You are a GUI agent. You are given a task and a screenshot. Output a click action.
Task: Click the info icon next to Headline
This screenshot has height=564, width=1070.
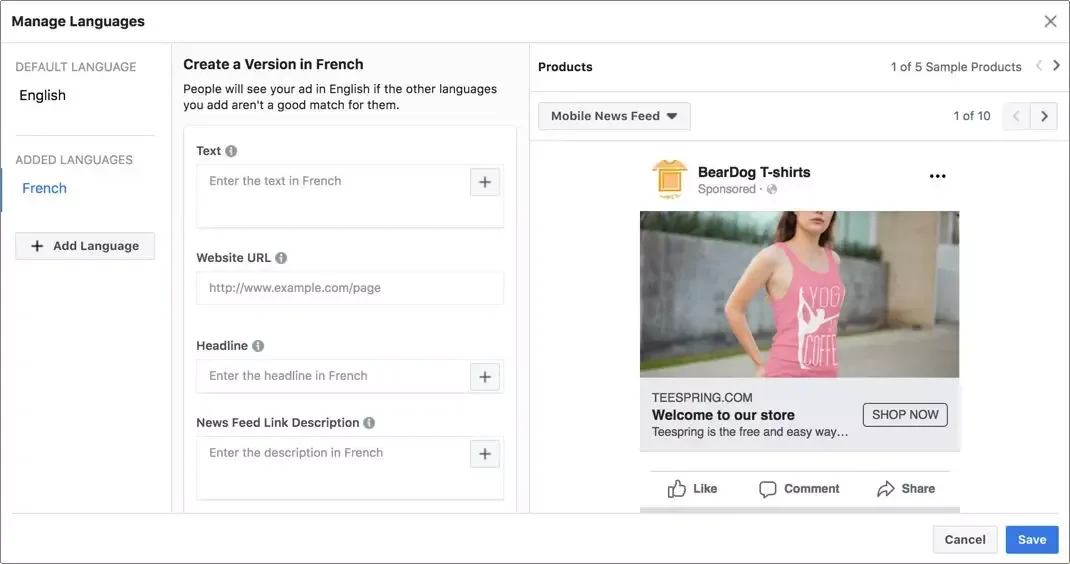(x=258, y=346)
